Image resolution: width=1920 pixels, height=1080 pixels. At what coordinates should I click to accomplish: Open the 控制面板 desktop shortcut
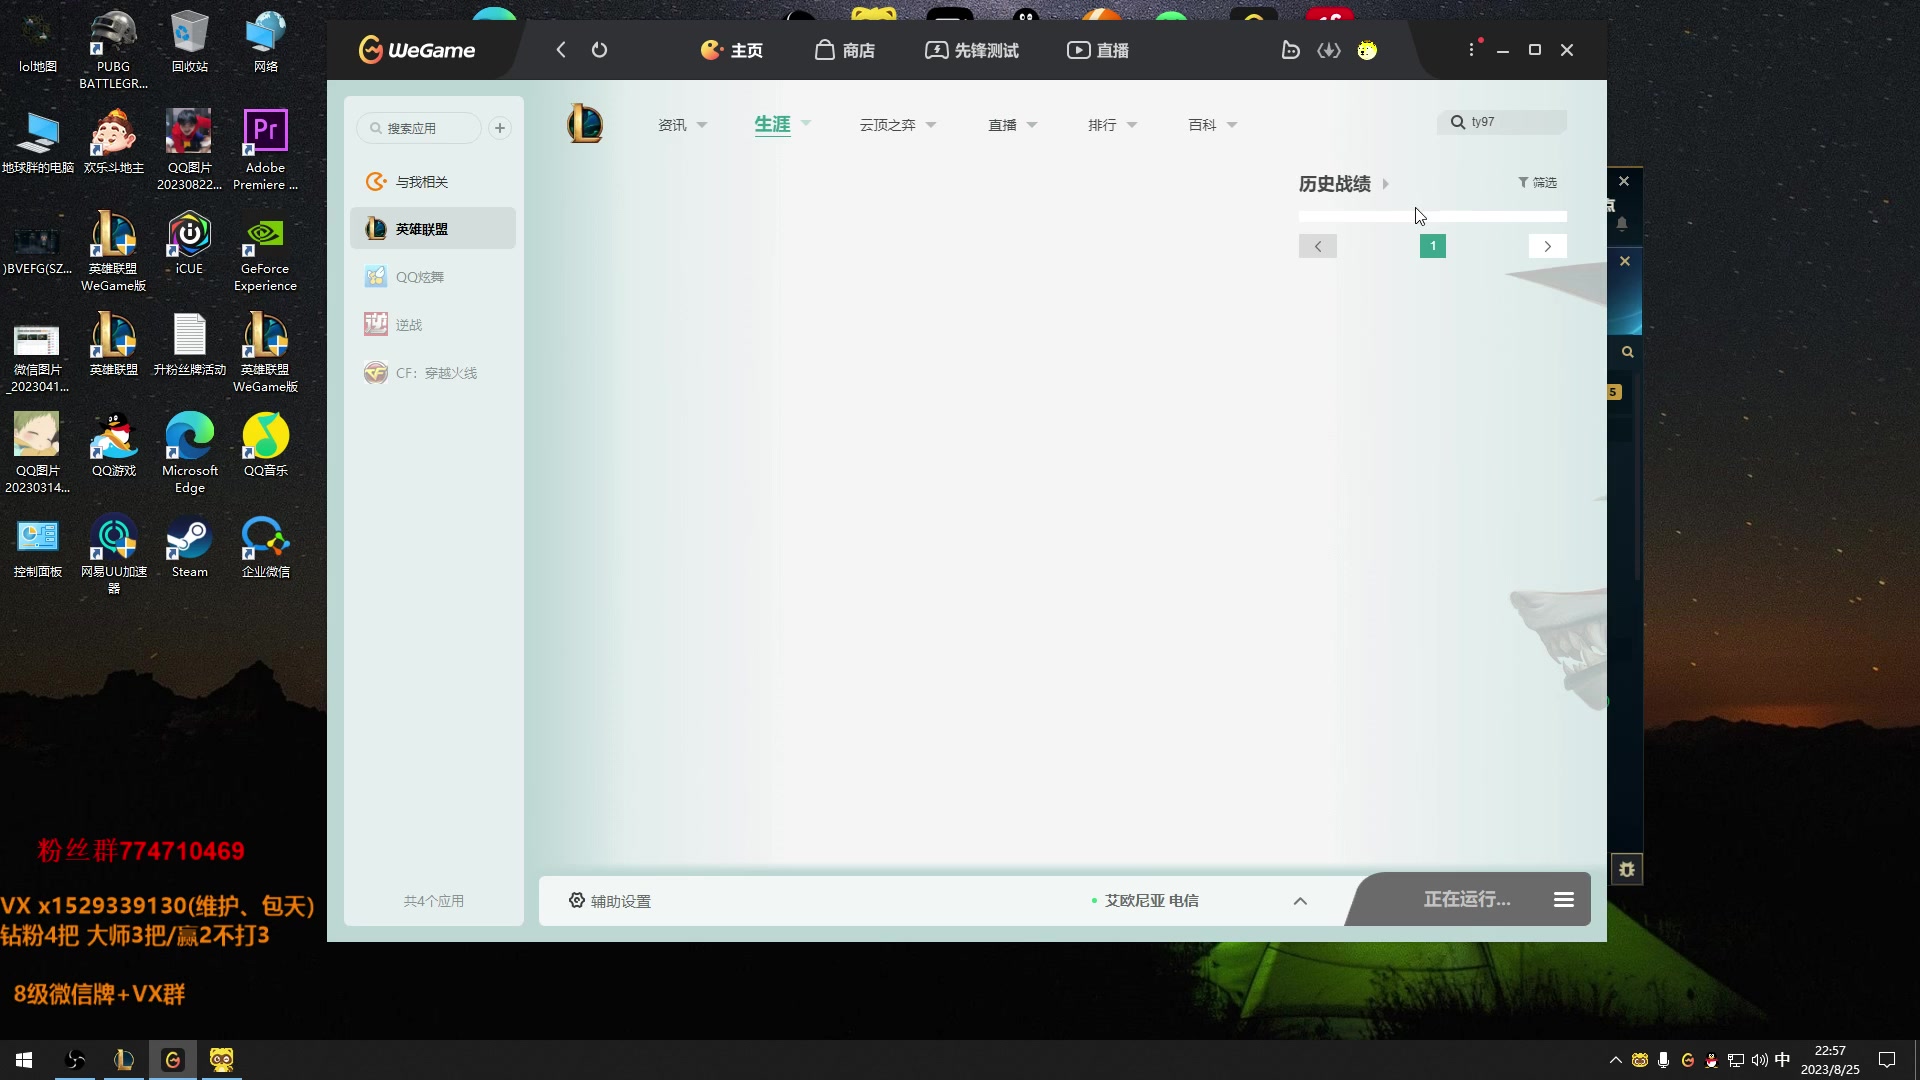(x=37, y=548)
